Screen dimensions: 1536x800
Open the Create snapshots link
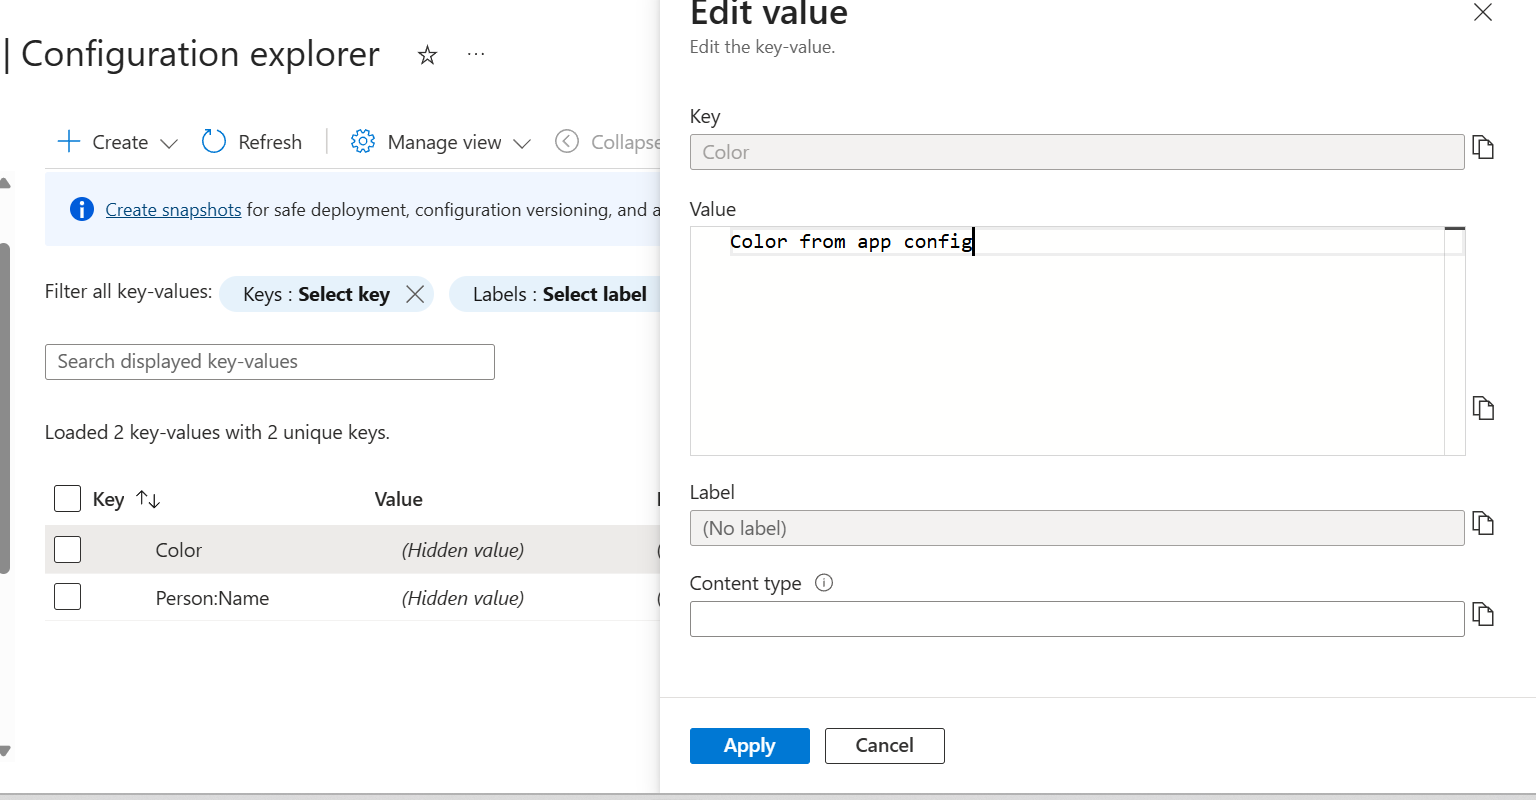click(x=173, y=210)
